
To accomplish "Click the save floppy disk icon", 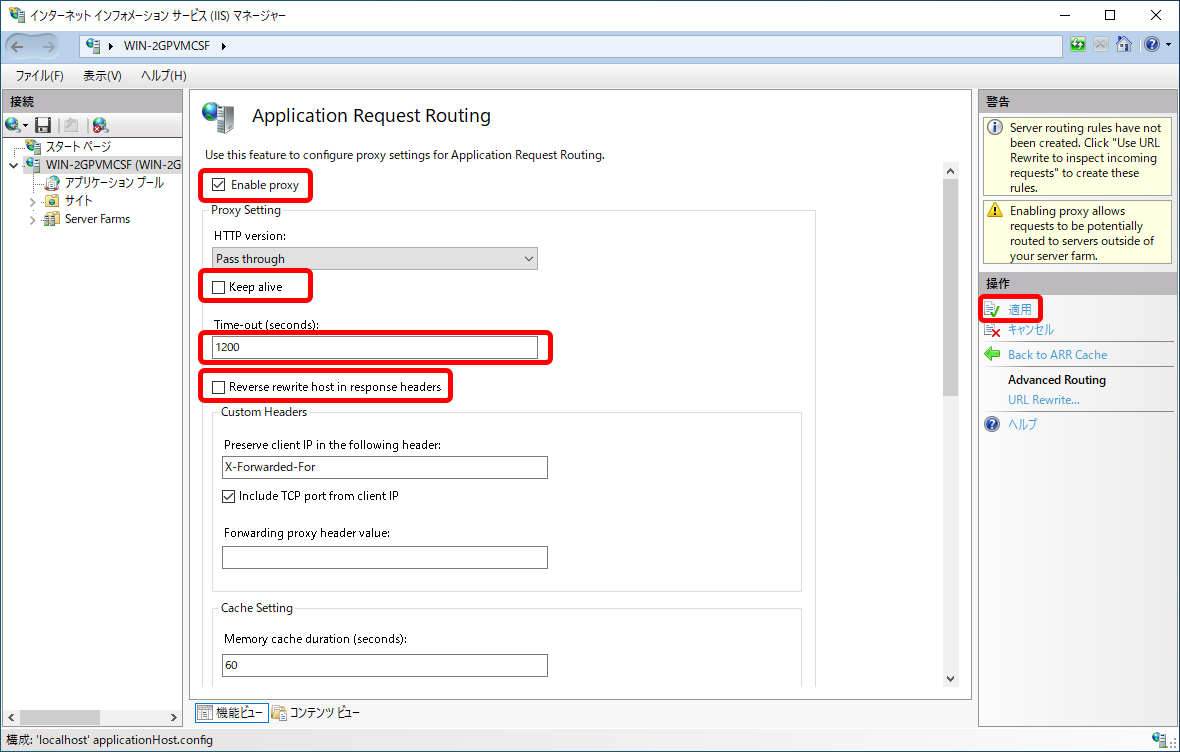I will [x=43, y=125].
